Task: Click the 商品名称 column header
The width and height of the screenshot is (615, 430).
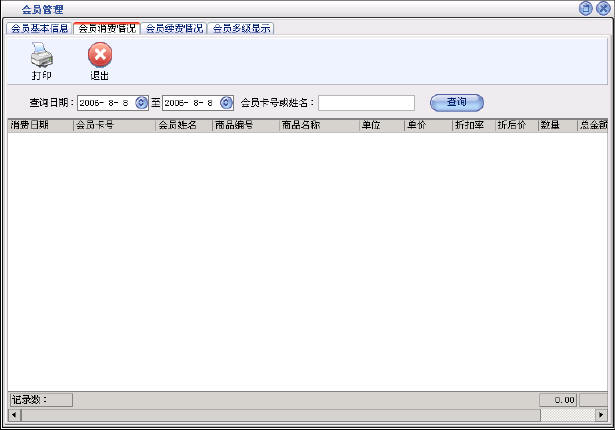Action: tap(318, 126)
